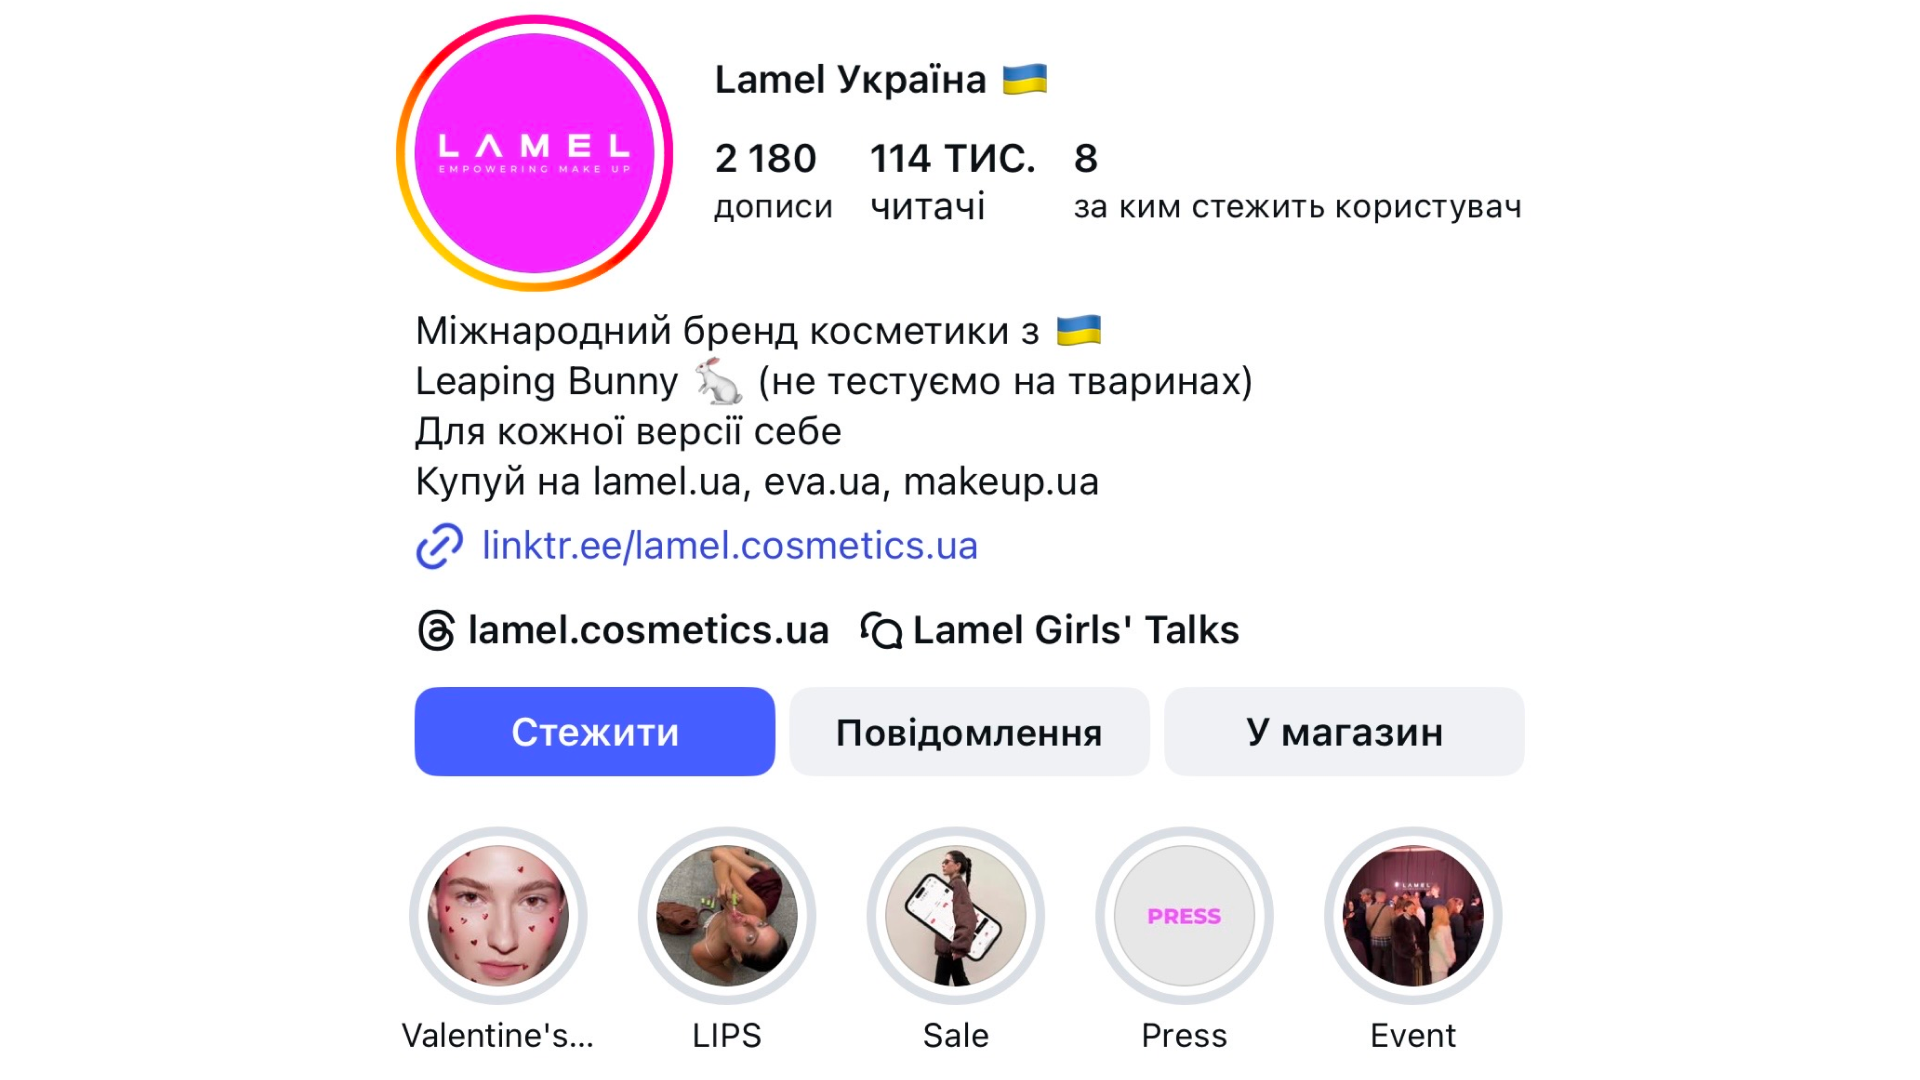Open the Lamel profile picture story
The image size is (1920, 1080).
(x=534, y=153)
